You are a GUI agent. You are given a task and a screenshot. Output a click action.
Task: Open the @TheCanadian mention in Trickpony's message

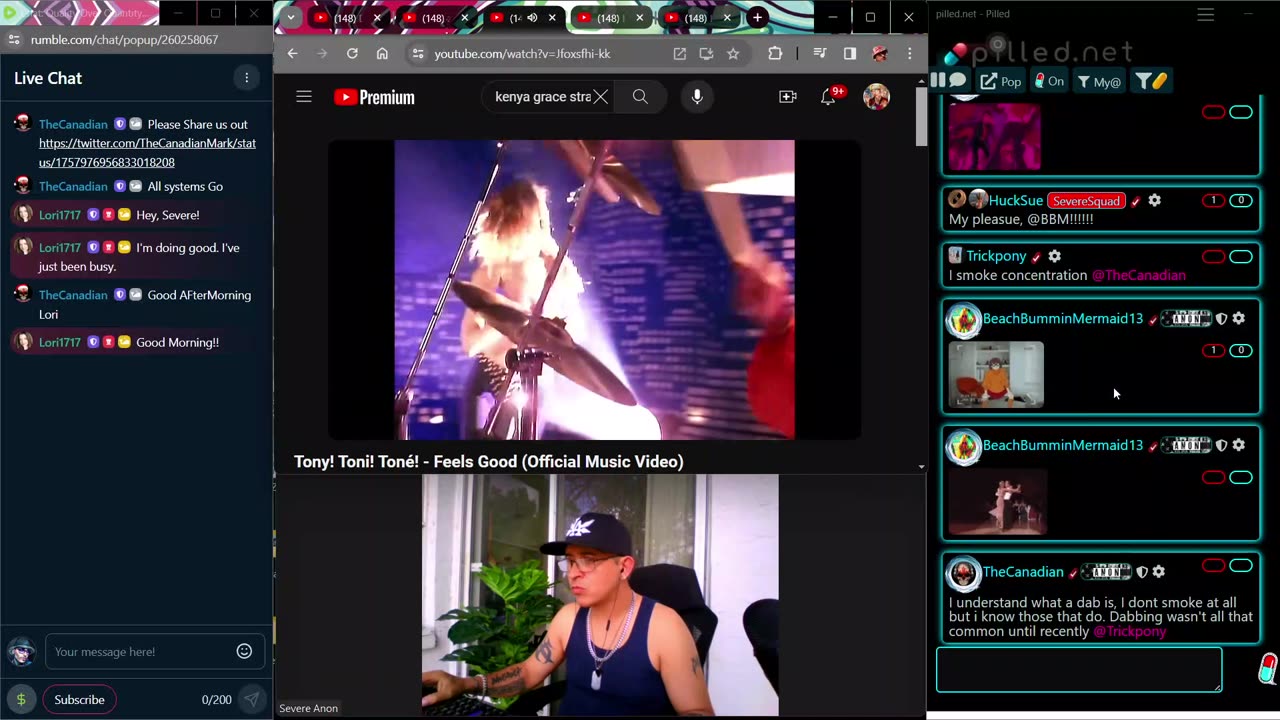point(1138,275)
